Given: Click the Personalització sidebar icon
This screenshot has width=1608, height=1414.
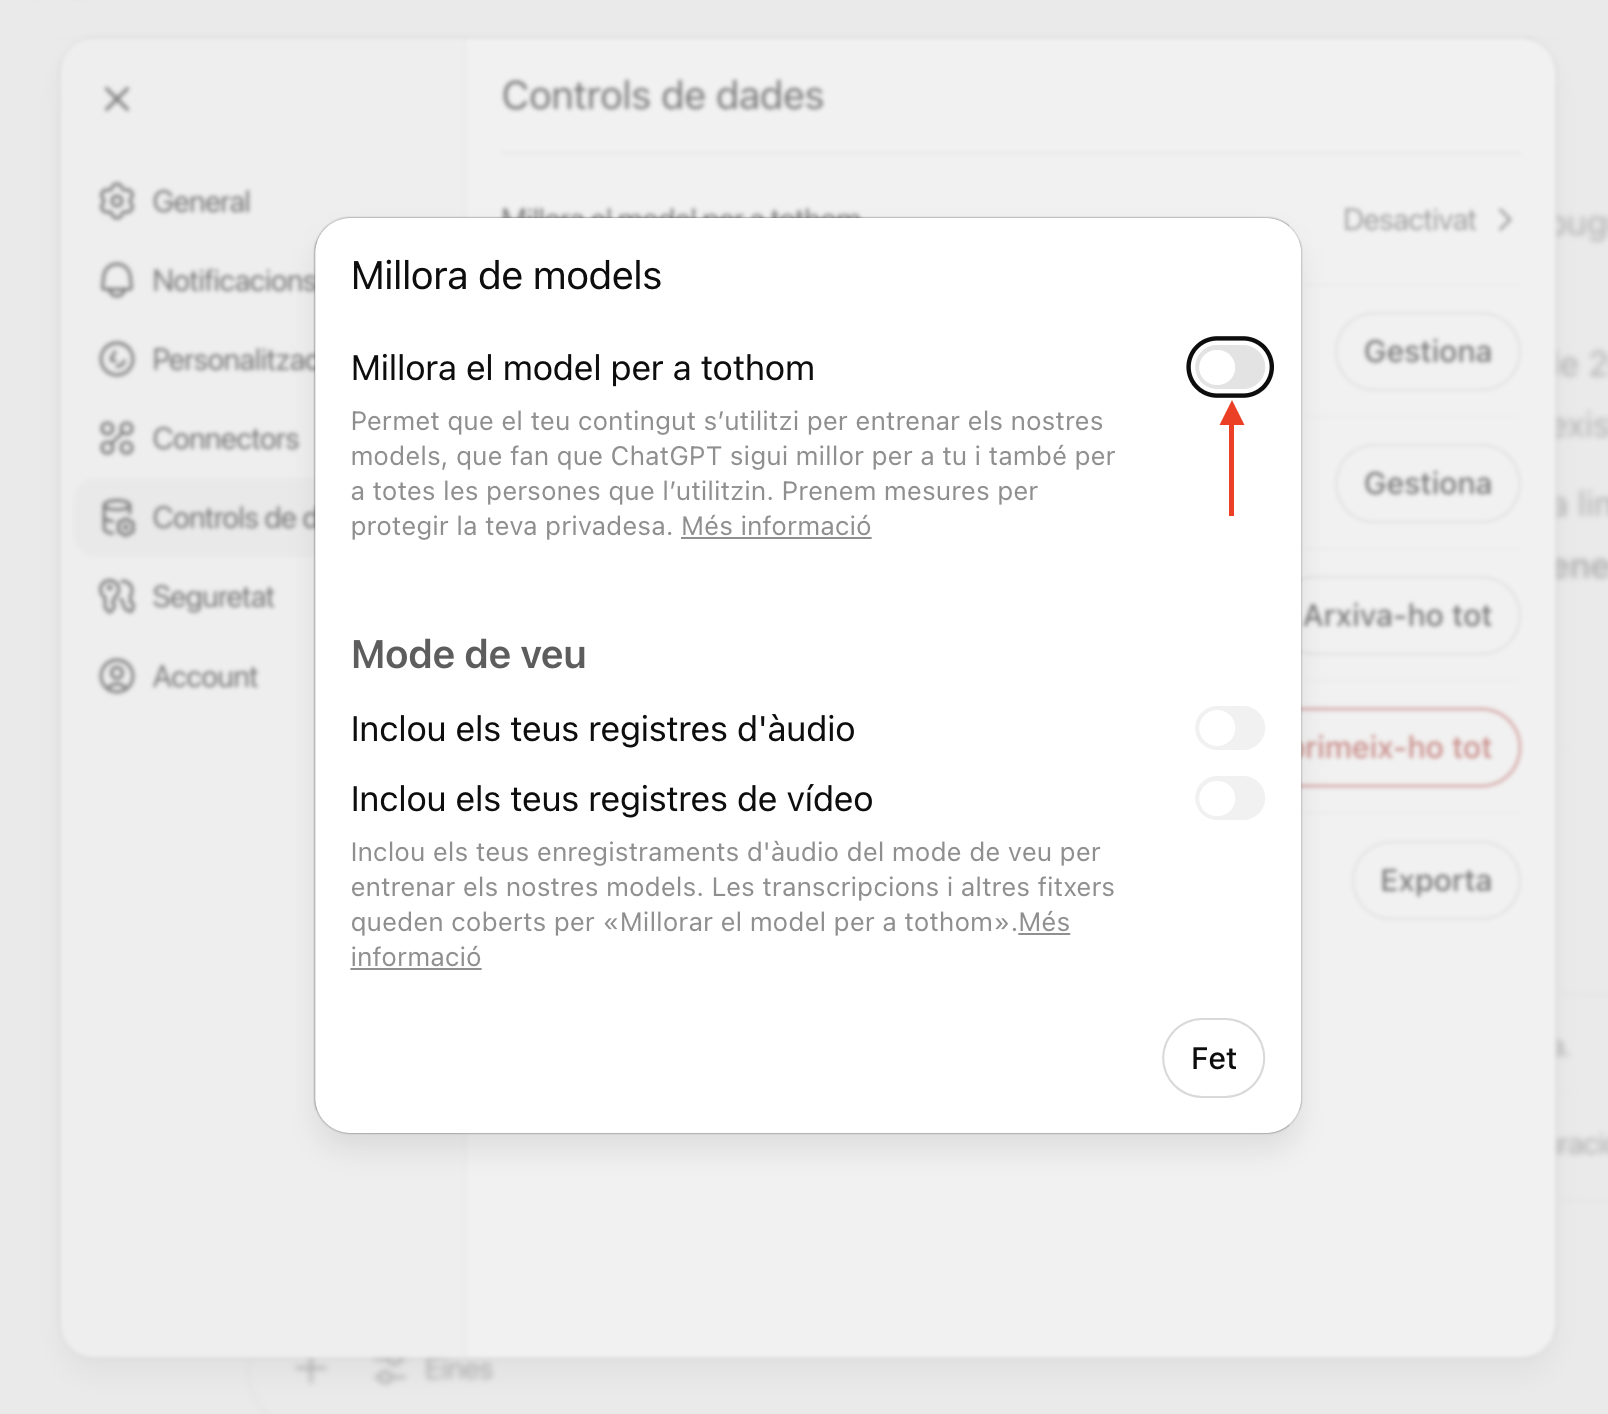Looking at the screenshot, I should click(x=117, y=359).
